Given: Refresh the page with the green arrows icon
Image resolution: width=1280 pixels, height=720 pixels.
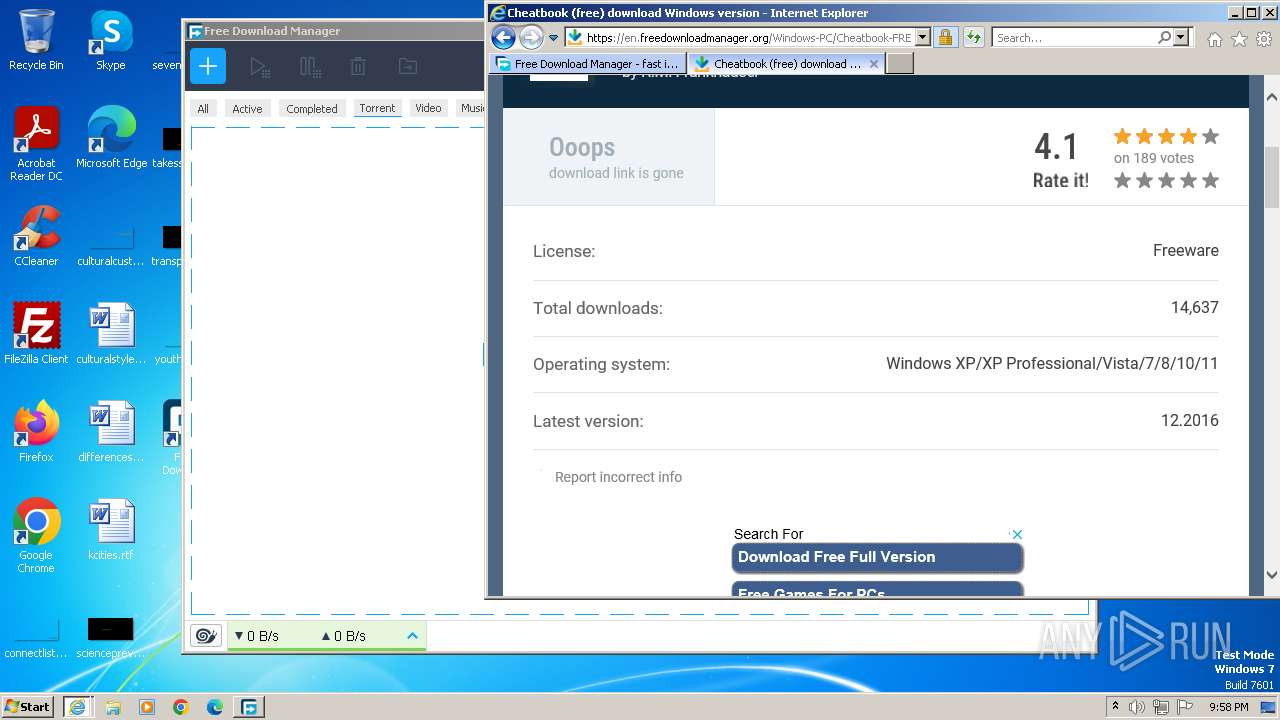Looking at the screenshot, I should (973, 38).
